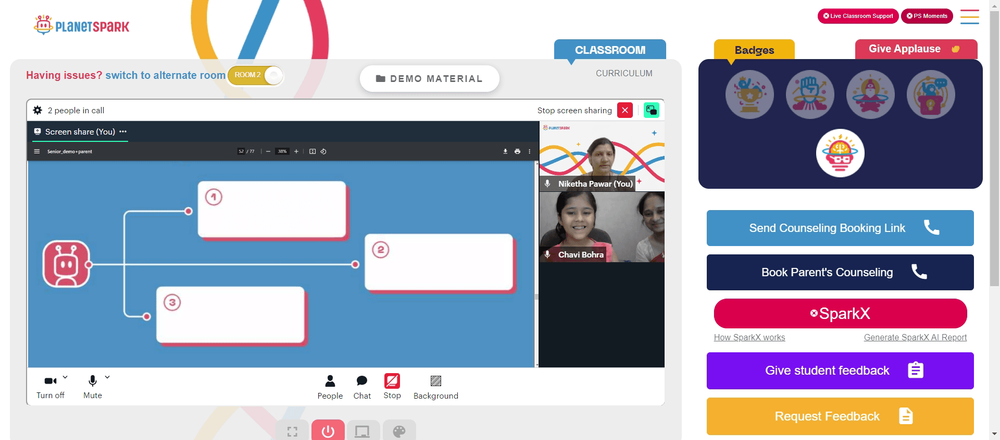Click Book Parent's Counseling
1000x440 pixels.
[840, 272]
